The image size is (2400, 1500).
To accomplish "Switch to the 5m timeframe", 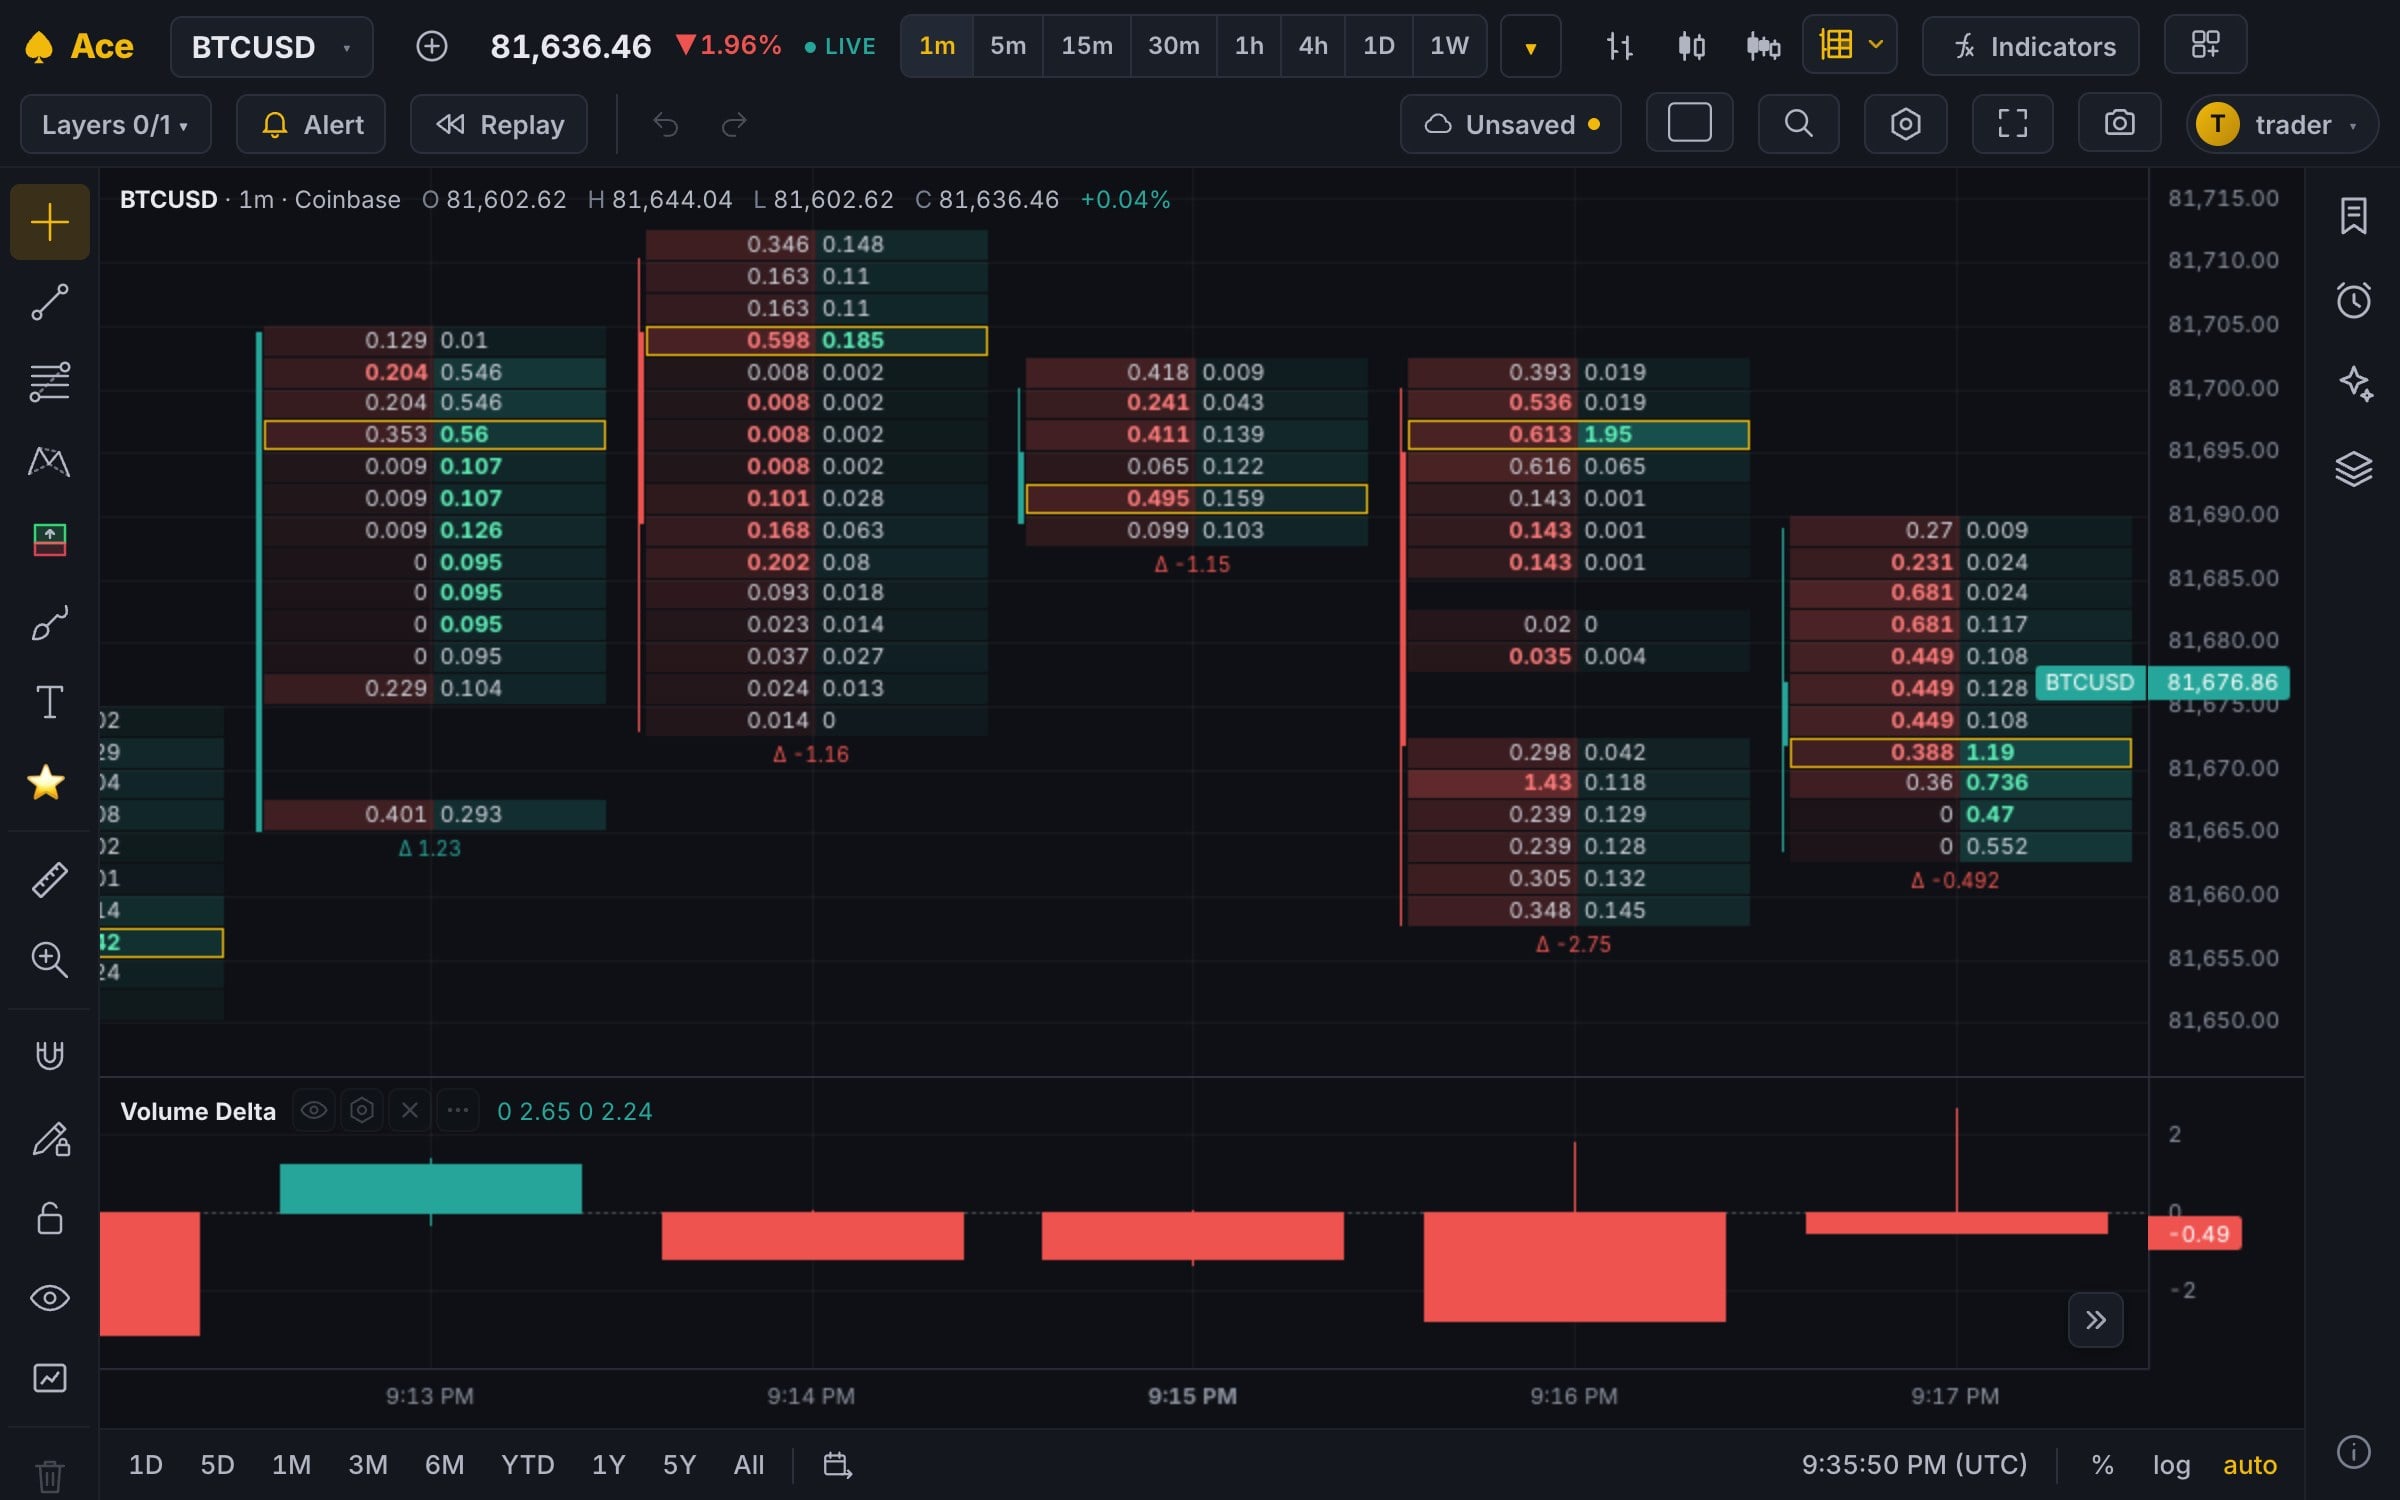I will [x=1007, y=46].
